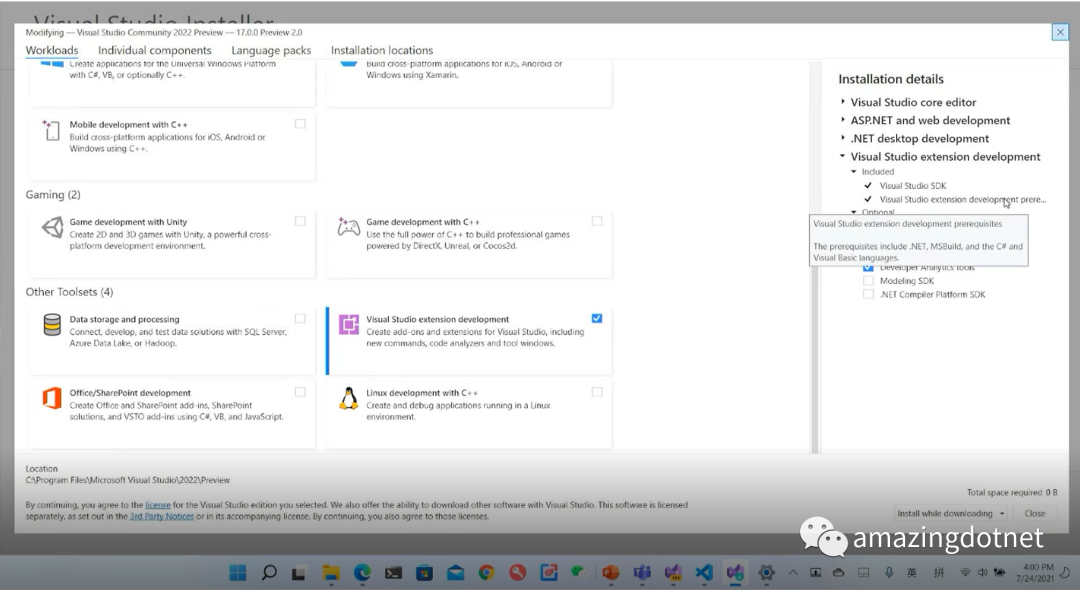Open Task View from the taskbar
The image size is (1080, 590).
[299, 573]
